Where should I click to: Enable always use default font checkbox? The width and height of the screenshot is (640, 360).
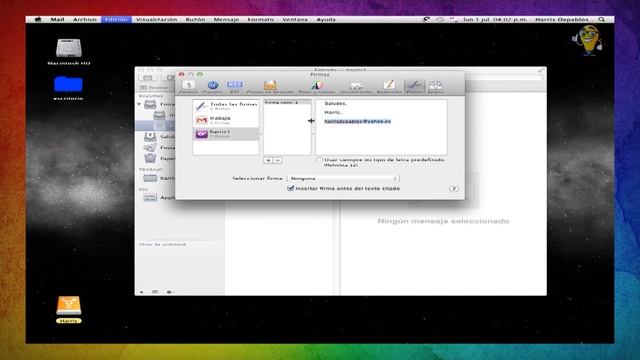click(x=319, y=160)
